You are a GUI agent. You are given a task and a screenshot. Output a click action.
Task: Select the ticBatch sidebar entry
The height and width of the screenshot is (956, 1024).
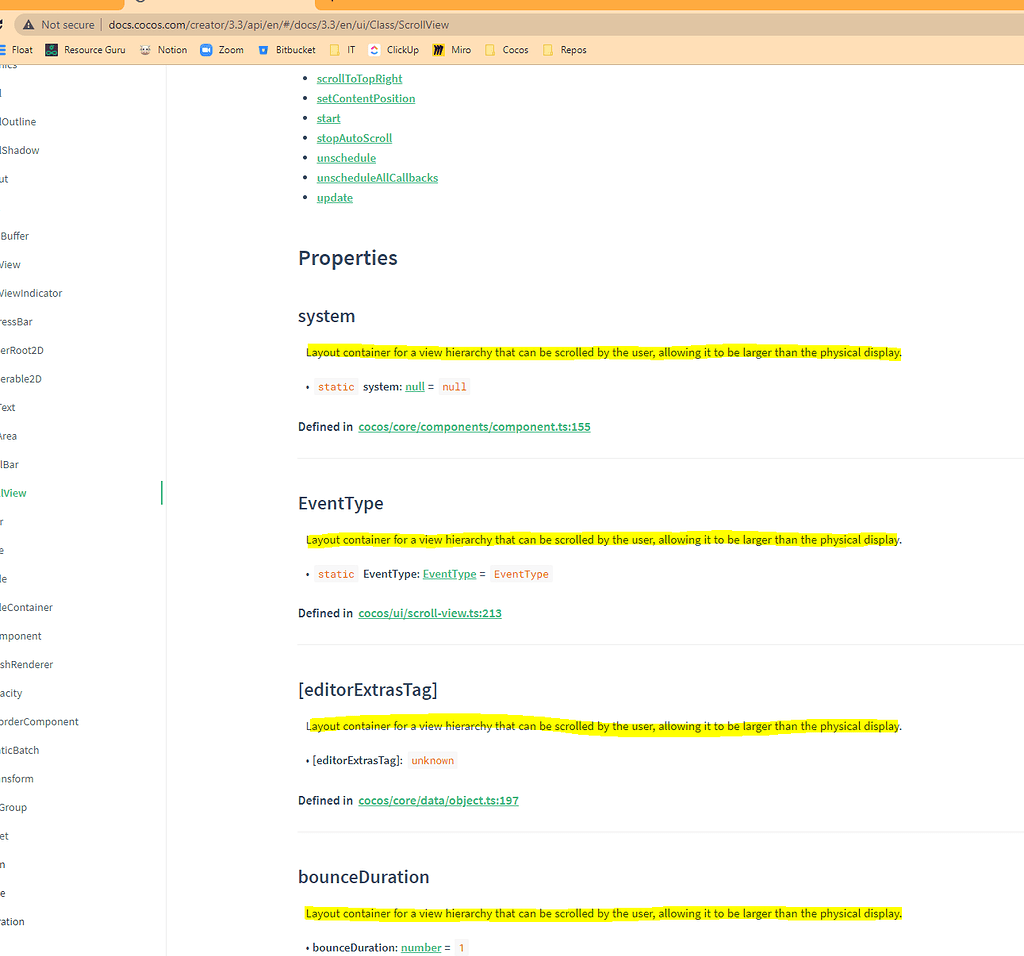(x=20, y=750)
